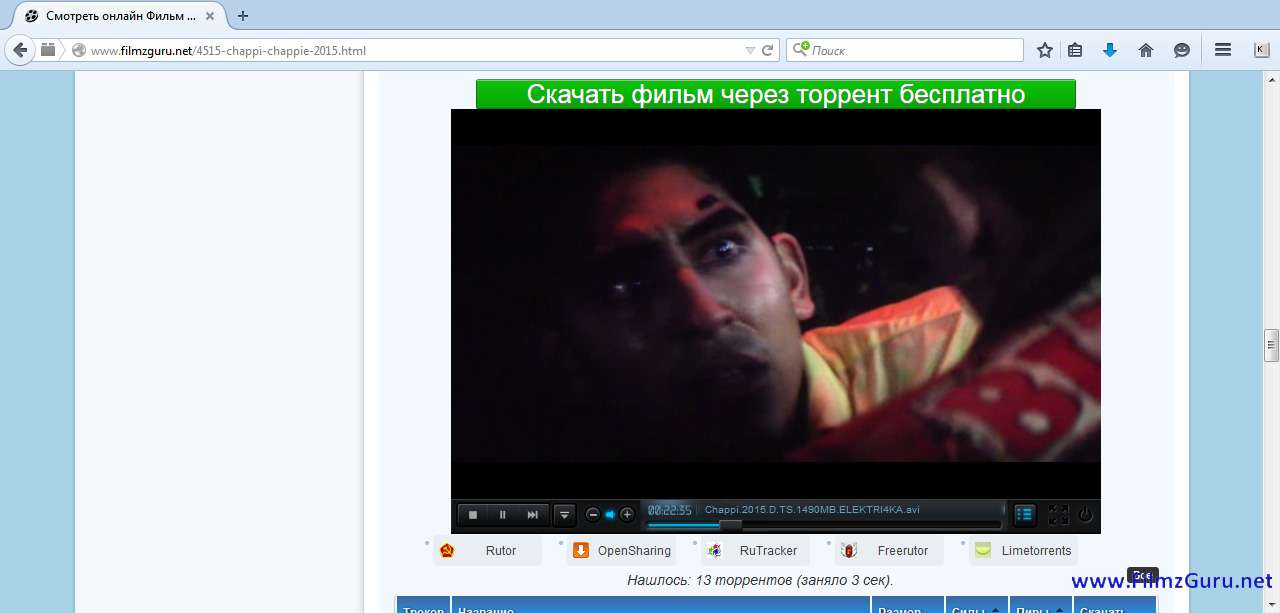This screenshot has width=1280, height=613.
Task: Toggle the player playlist panel
Action: (1024, 515)
